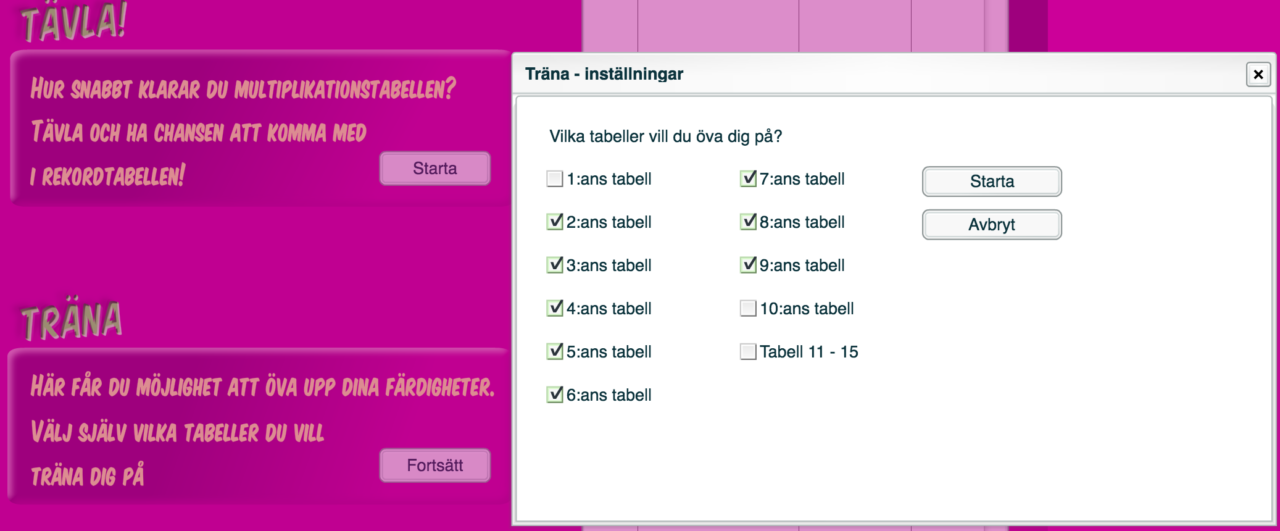
Task: Deselect the 5:ans tabell checkbox
Action: pos(554,352)
